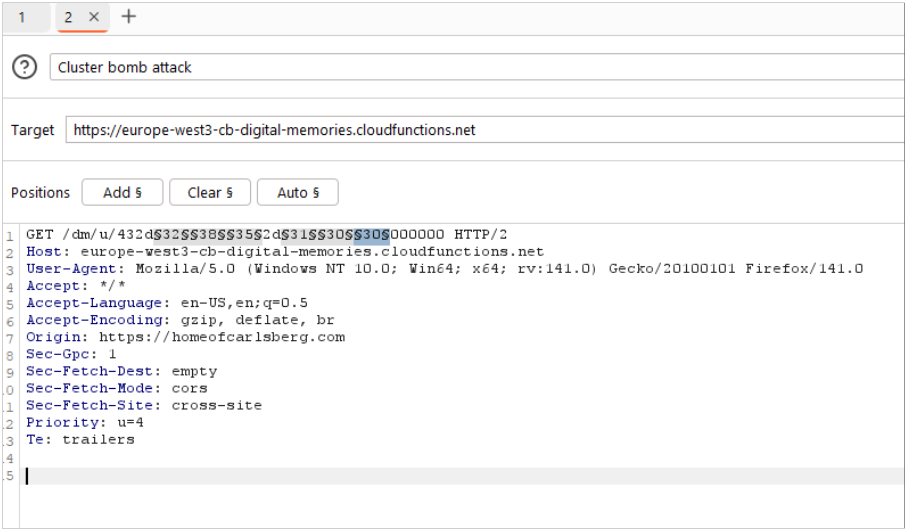Image resolution: width=909 pixels, height=531 pixels.
Task: Click the Te: trailers header line
Action: 80,439
